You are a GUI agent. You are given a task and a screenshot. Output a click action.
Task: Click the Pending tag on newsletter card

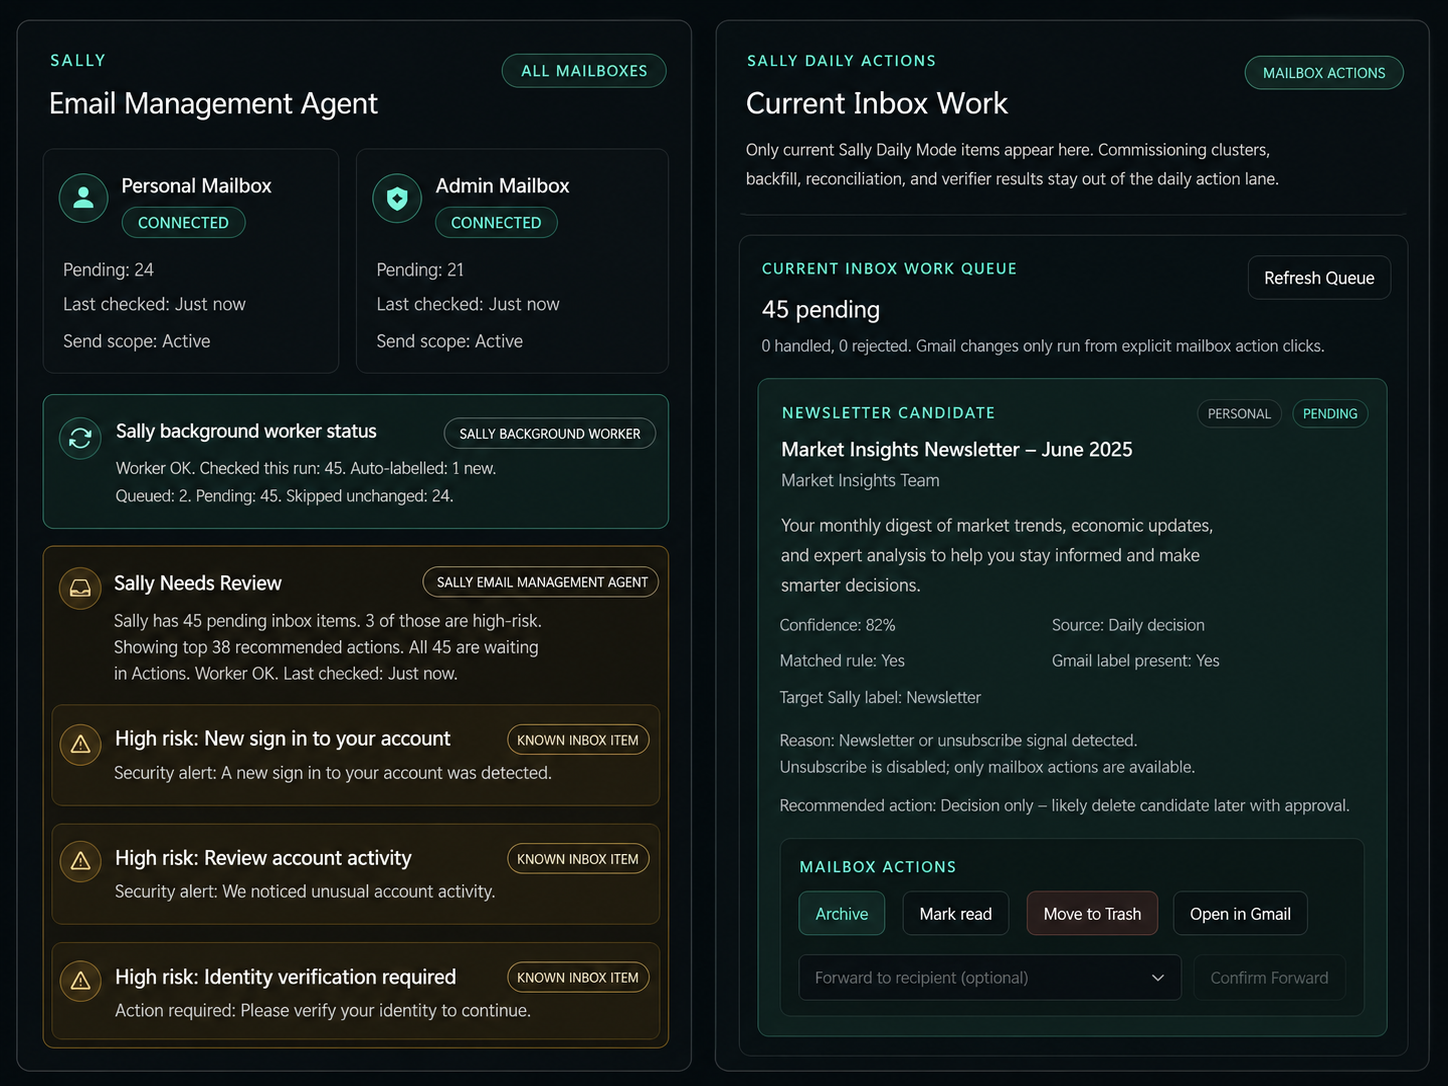point(1330,414)
